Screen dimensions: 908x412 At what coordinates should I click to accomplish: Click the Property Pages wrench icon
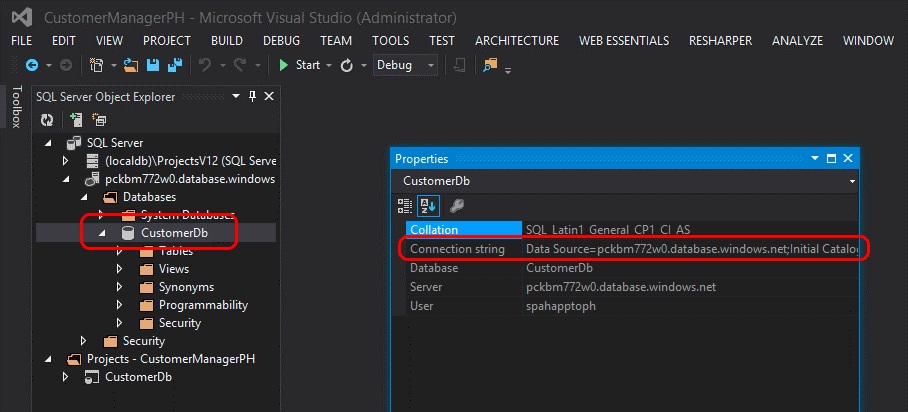(457, 206)
